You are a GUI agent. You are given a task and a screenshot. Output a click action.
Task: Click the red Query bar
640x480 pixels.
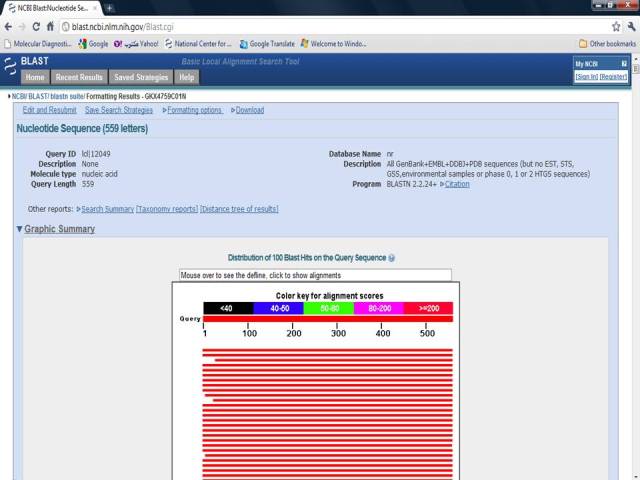click(328, 319)
